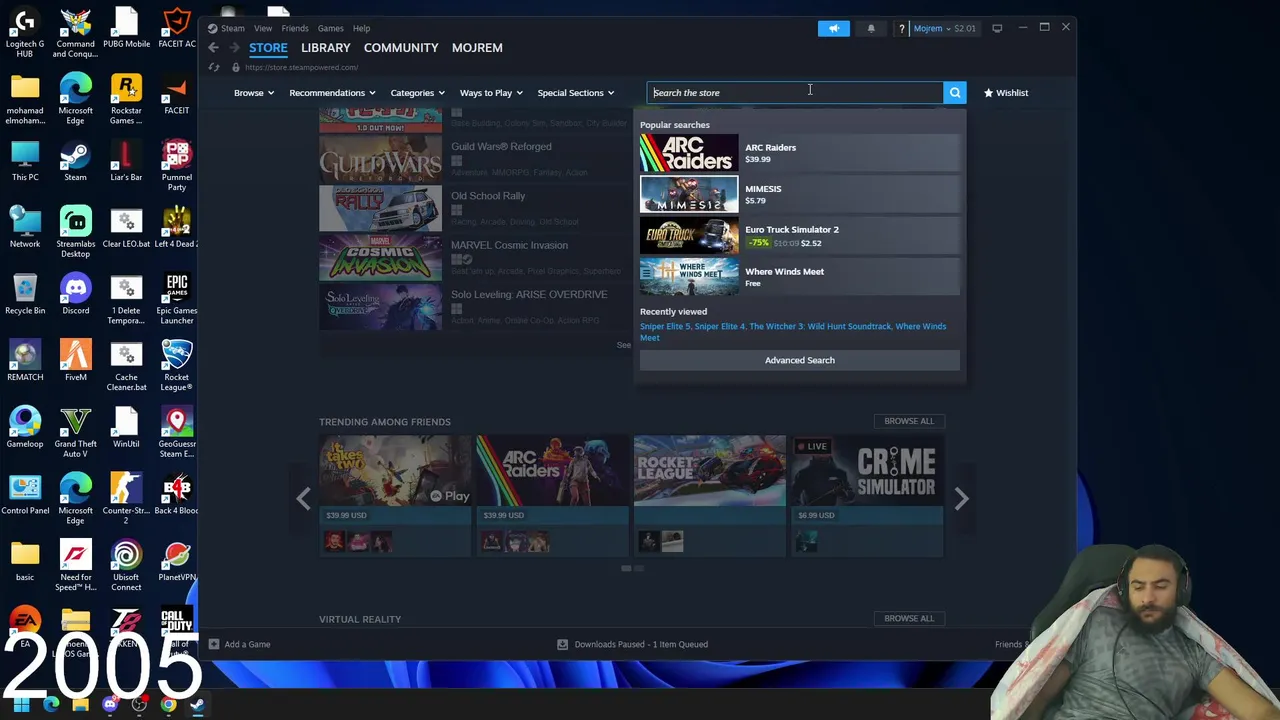
Task: Go back with Steam's back arrow
Action: (x=213, y=48)
